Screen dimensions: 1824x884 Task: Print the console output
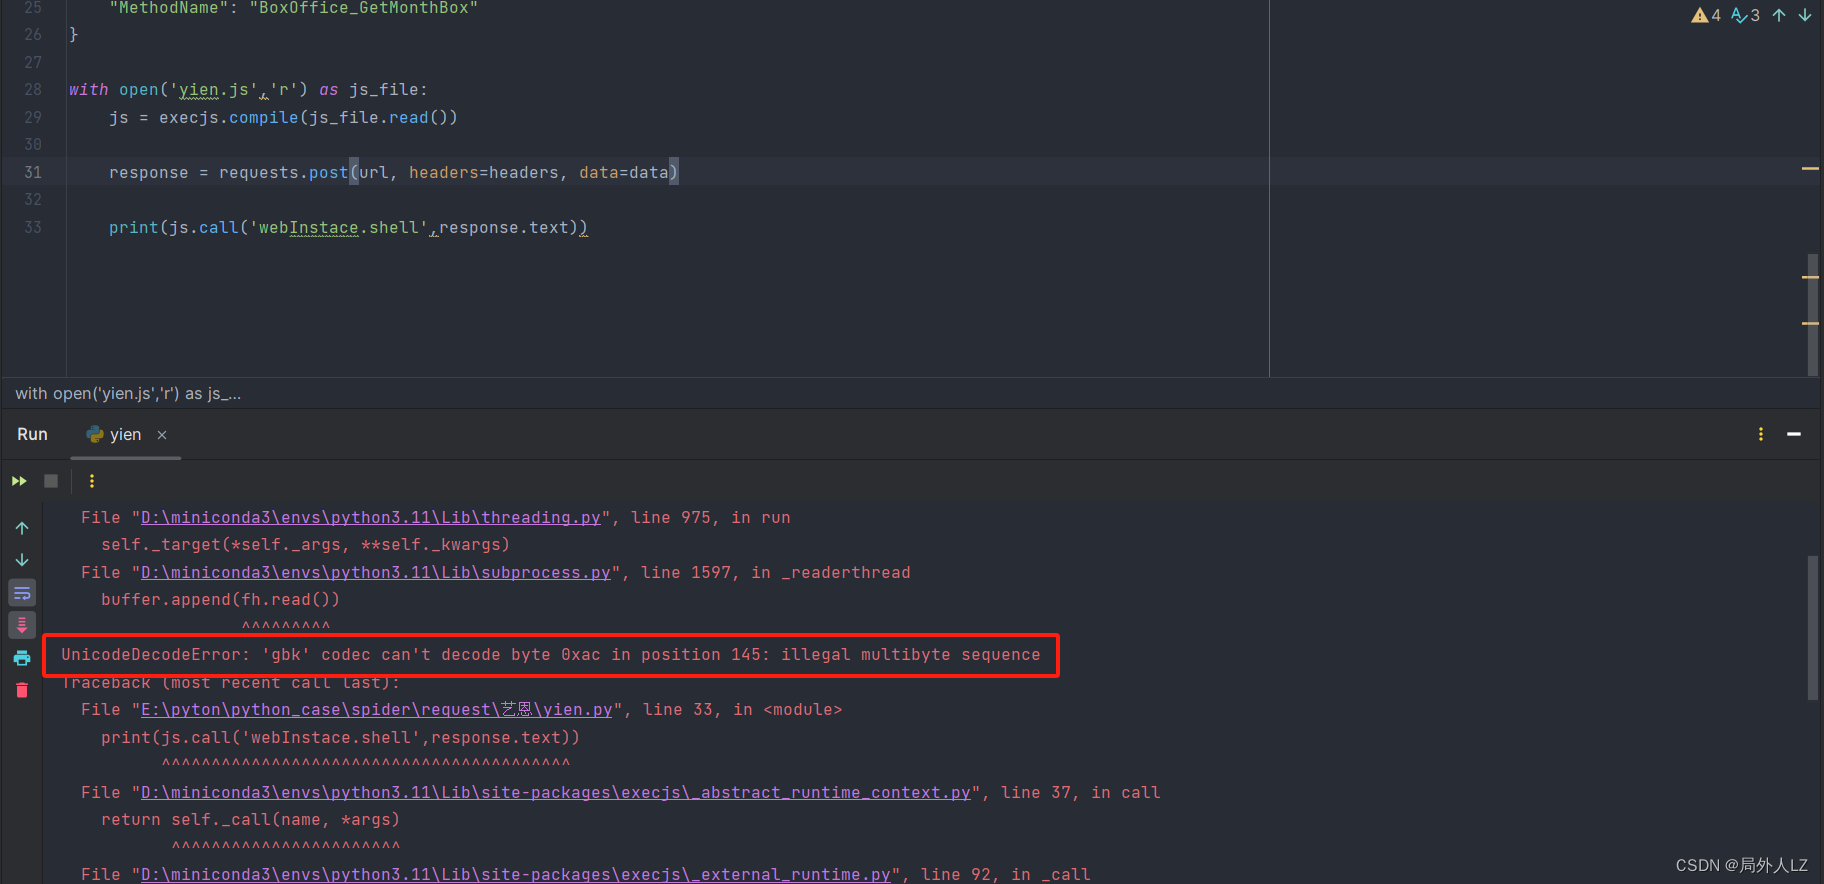[22, 658]
